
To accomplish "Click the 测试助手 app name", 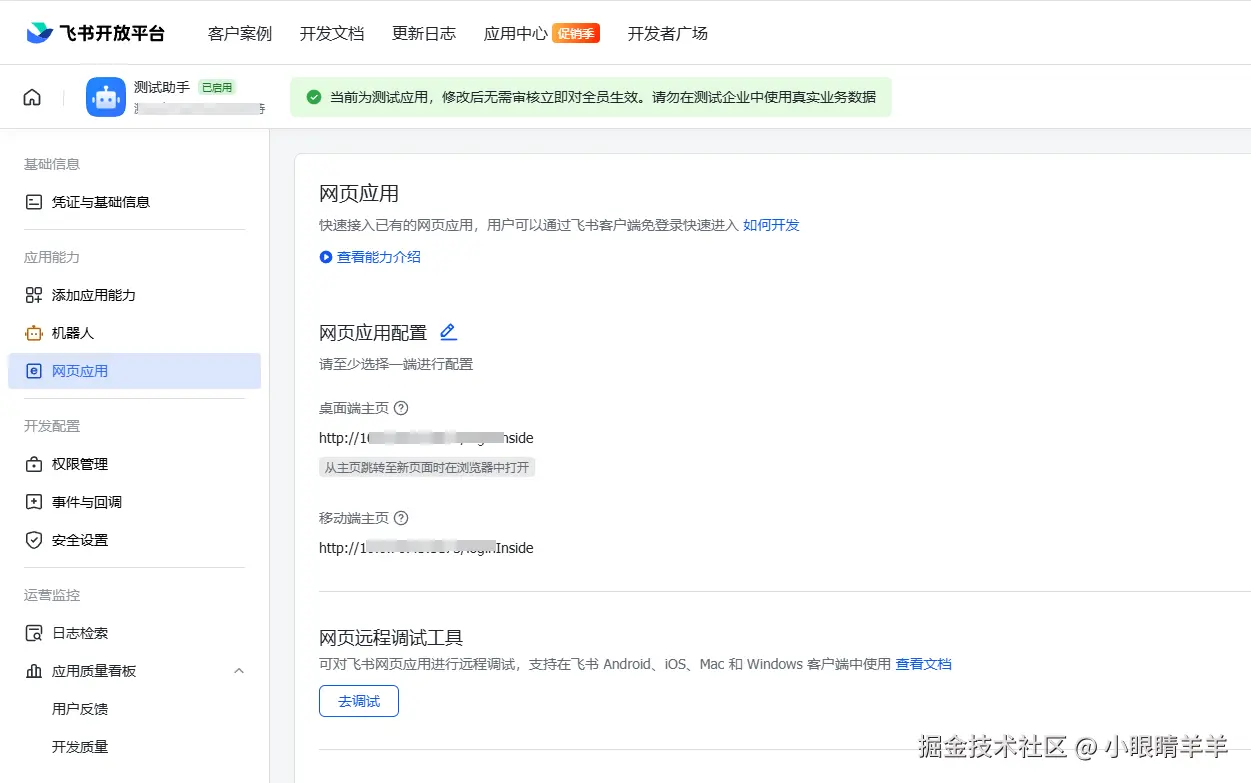I will pos(162,87).
